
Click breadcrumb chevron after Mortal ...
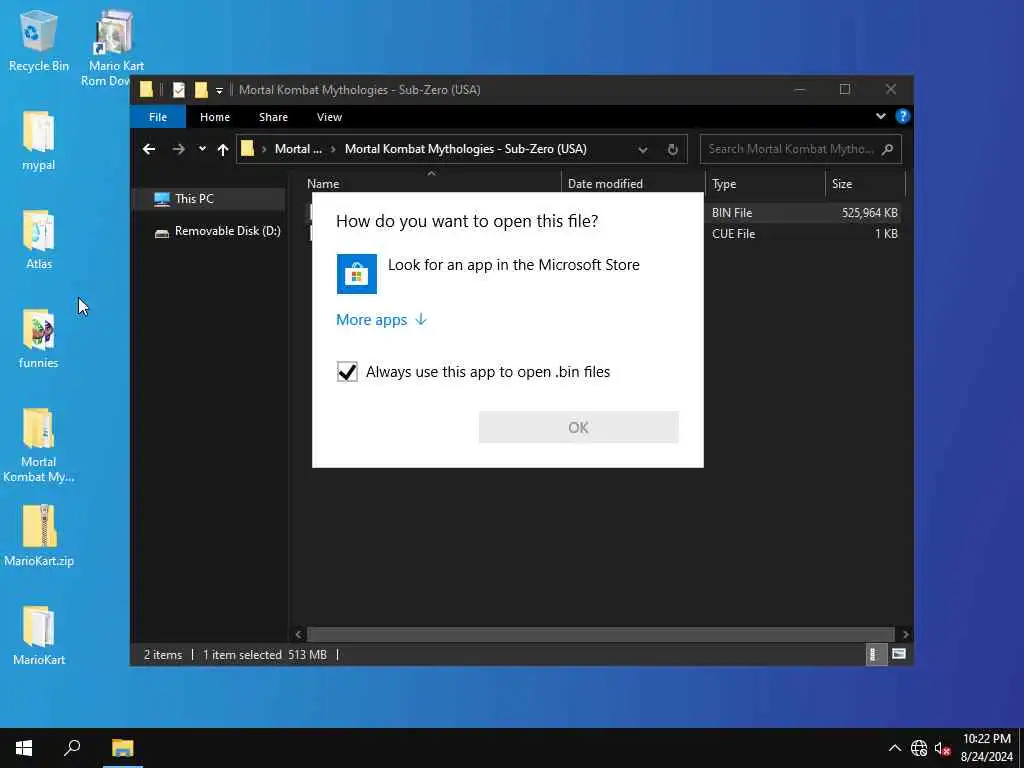pos(332,150)
